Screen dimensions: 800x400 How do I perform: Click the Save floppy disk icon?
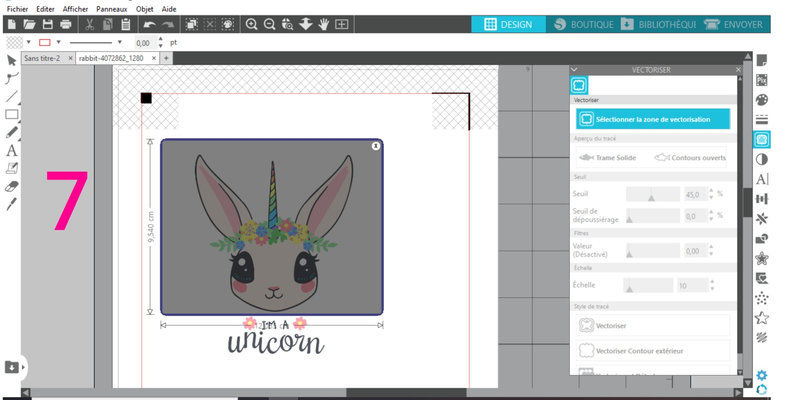46,23
